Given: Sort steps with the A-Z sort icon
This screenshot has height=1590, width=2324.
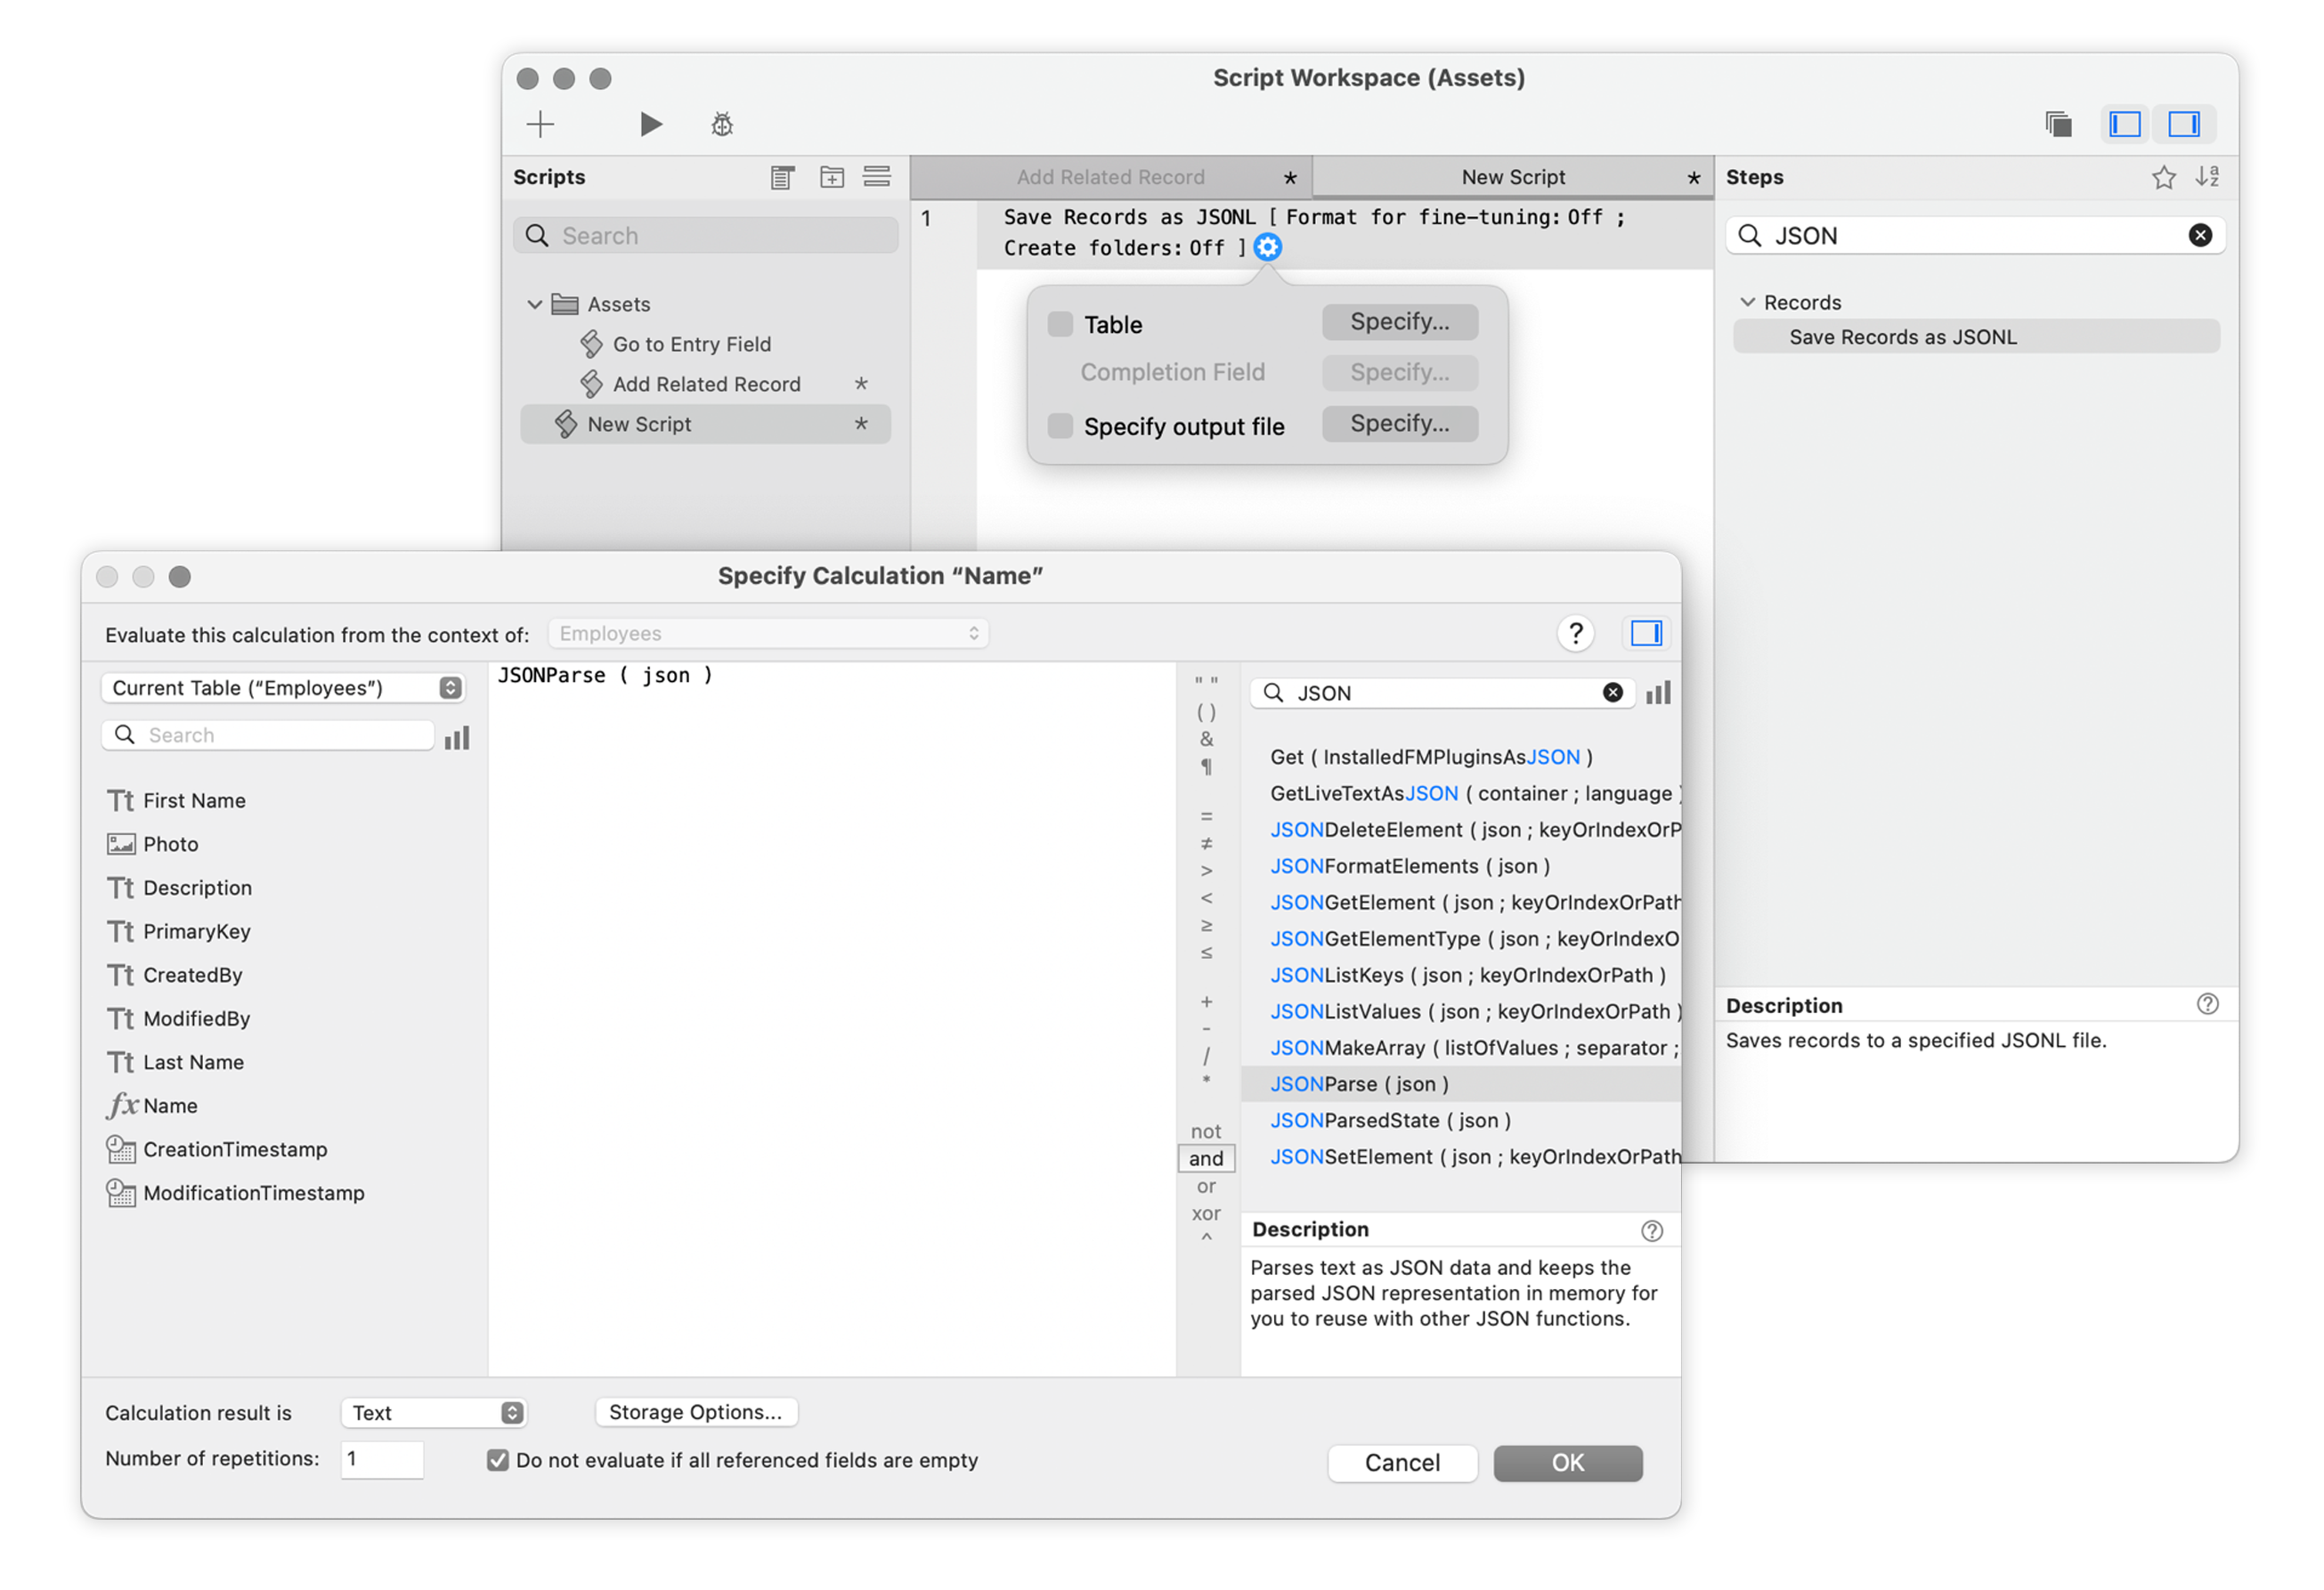Looking at the screenshot, I should point(2207,177).
